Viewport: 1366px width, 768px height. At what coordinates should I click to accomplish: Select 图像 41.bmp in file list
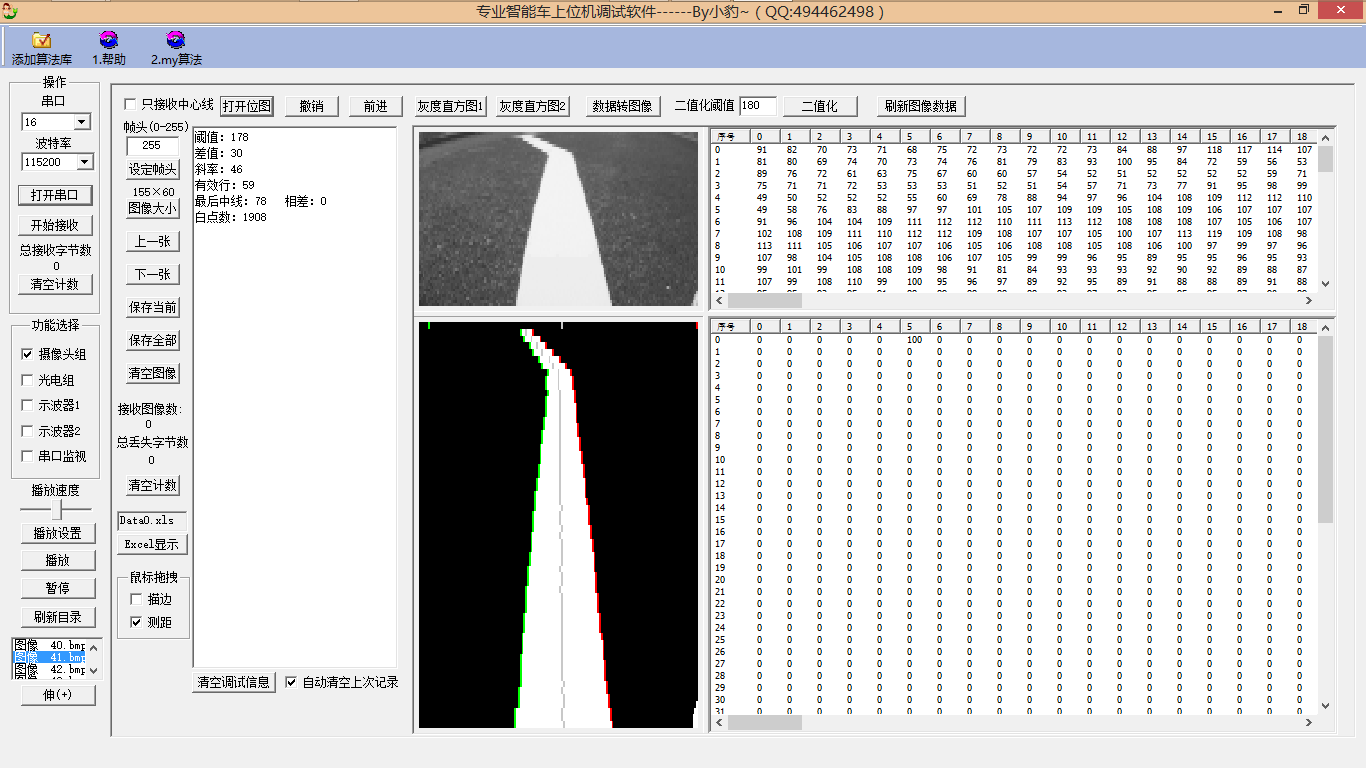pyautogui.click(x=50, y=657)
